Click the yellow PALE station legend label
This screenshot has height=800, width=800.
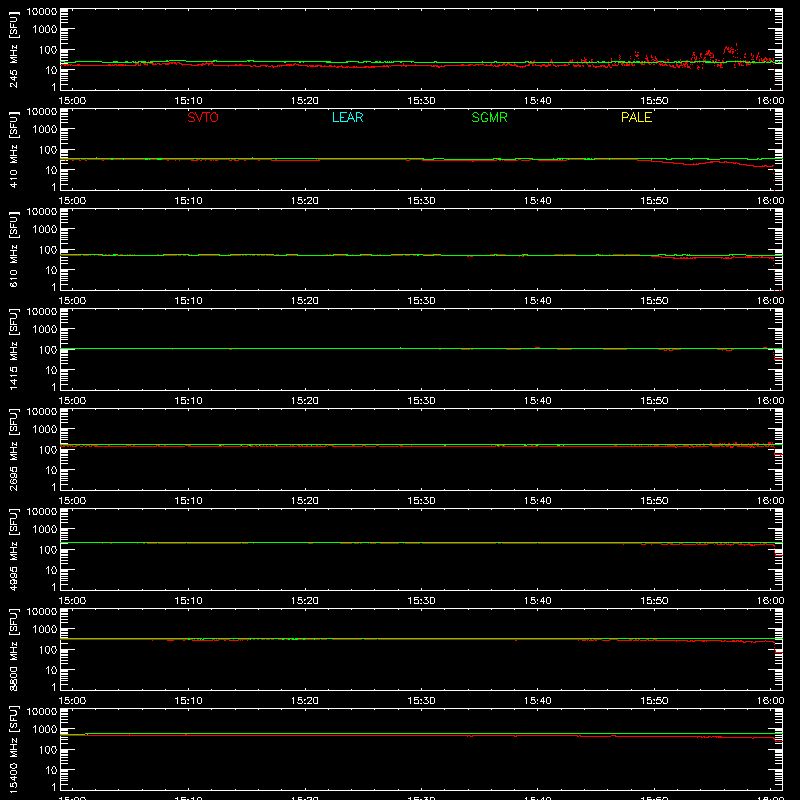[636, 117]
